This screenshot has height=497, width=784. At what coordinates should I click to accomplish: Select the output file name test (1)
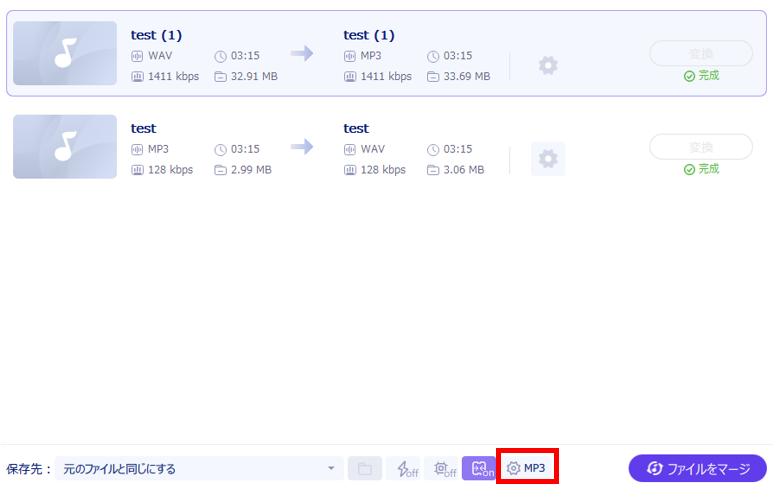click(369, 35)
